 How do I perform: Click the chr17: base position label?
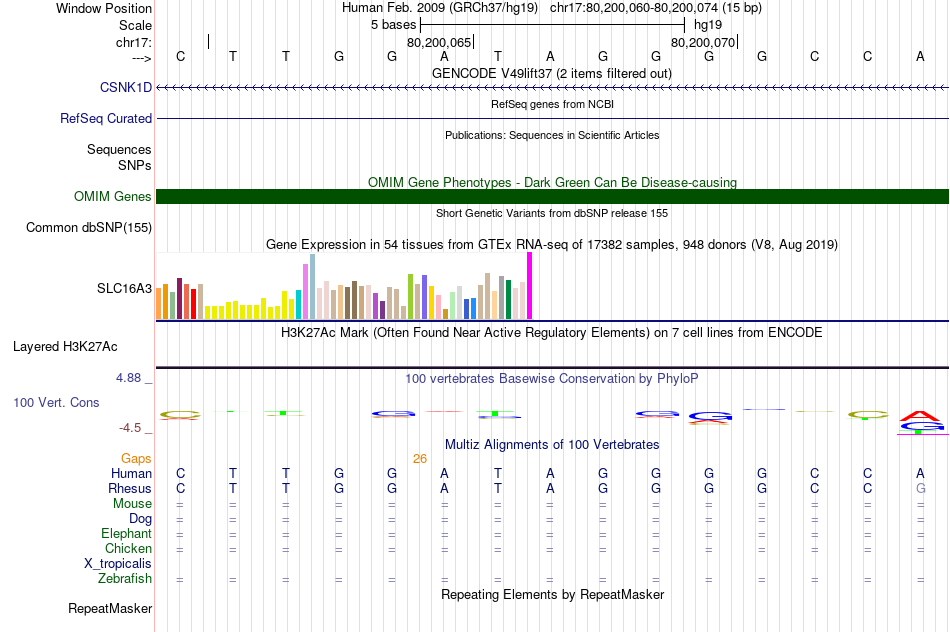(134, 42)
